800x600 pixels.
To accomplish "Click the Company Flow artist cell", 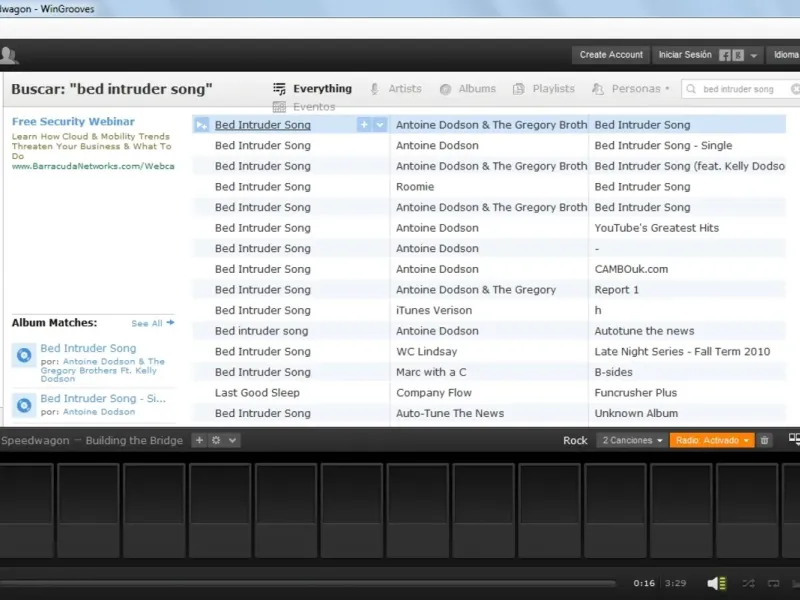I will (434, 393).
